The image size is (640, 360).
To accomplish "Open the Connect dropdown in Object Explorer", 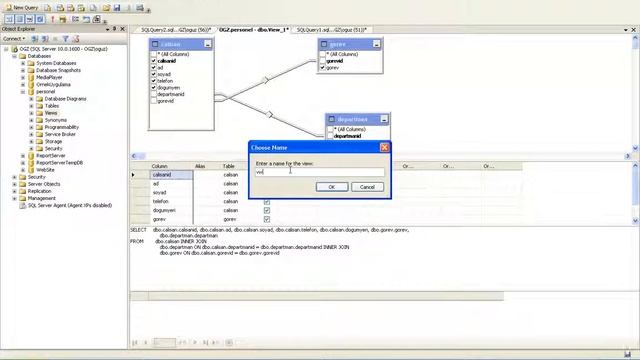I will [14, 38].
